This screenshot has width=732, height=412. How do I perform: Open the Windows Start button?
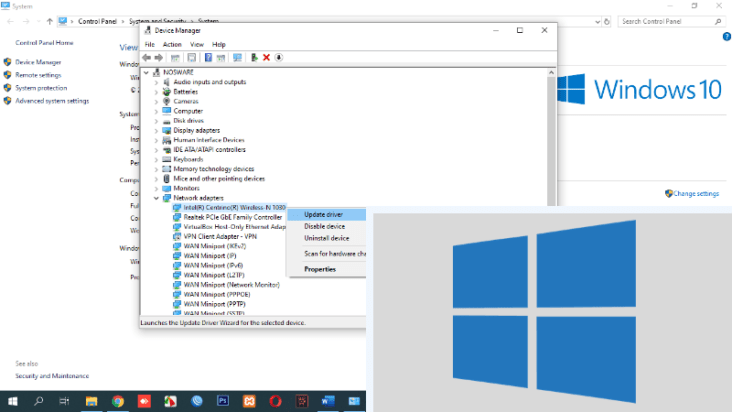[x=13, y=401]
